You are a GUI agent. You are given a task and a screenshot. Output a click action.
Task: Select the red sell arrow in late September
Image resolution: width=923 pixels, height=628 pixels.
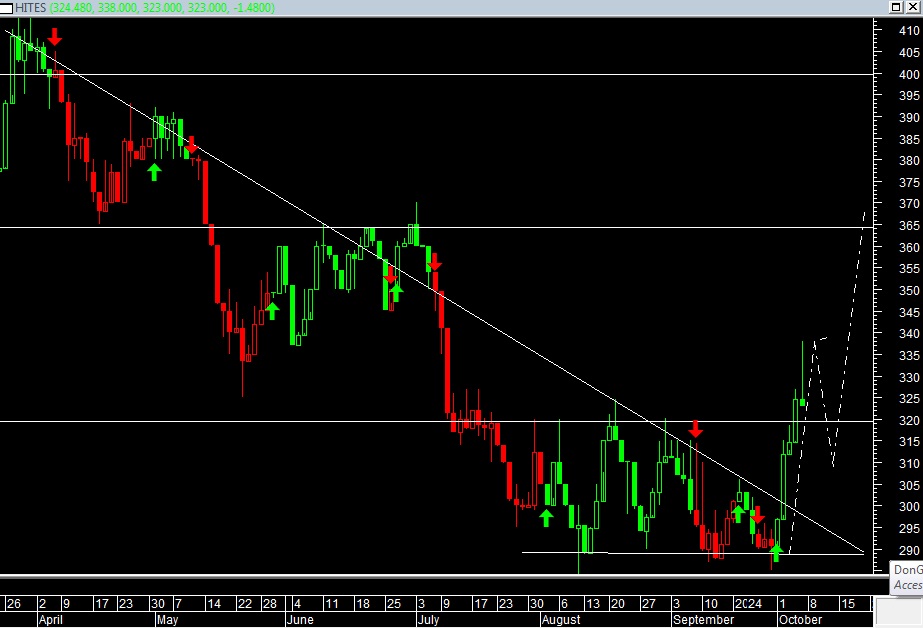[x=758, y=515]
